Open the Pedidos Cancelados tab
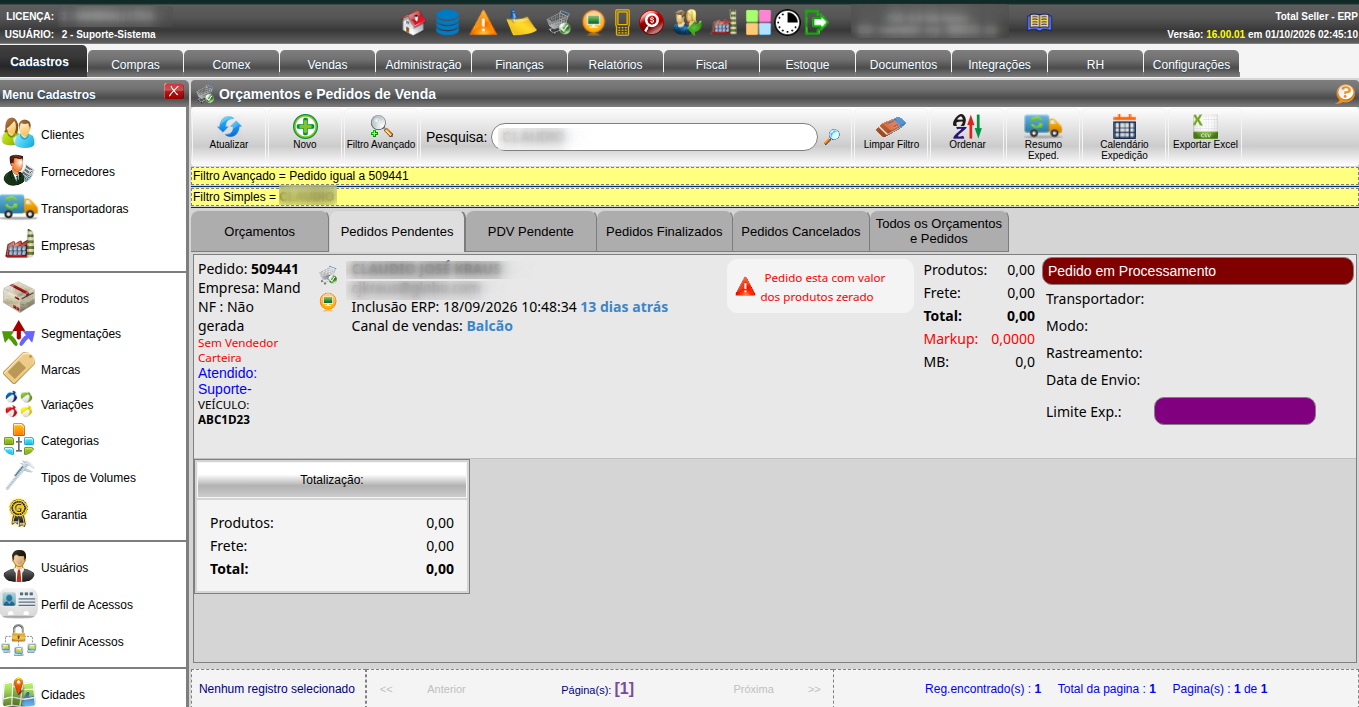Image resolution: width=1359 pixels, height=707 pixels. [801, 231]
